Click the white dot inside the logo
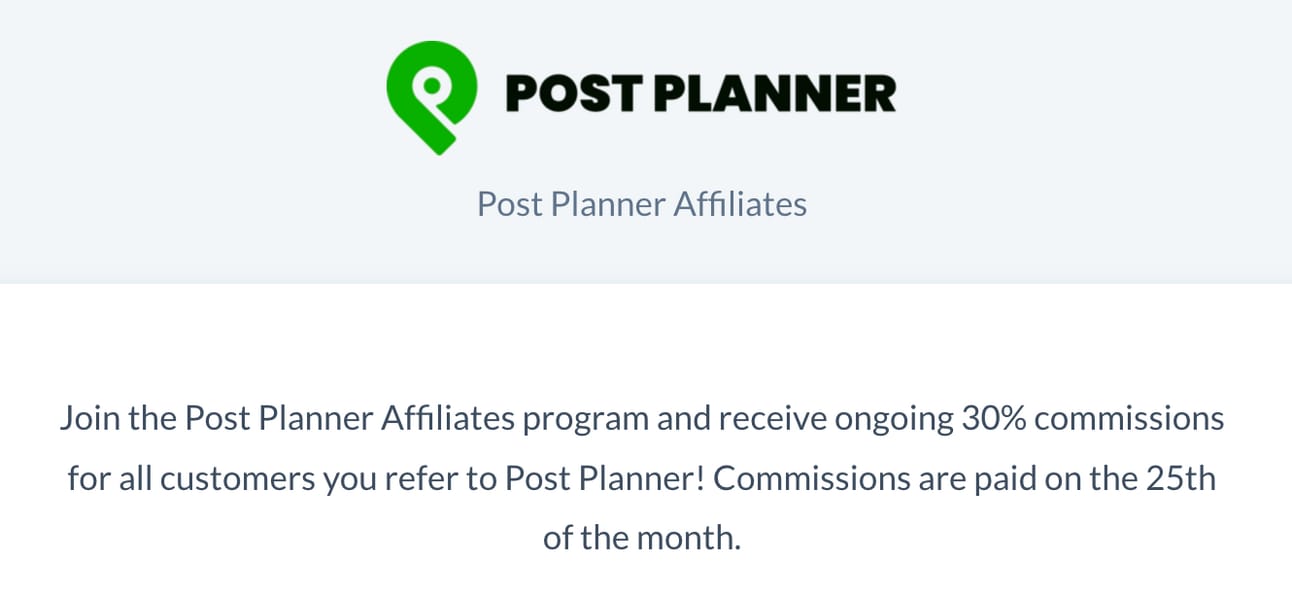 pyautogui.click(x=431, y=85)
